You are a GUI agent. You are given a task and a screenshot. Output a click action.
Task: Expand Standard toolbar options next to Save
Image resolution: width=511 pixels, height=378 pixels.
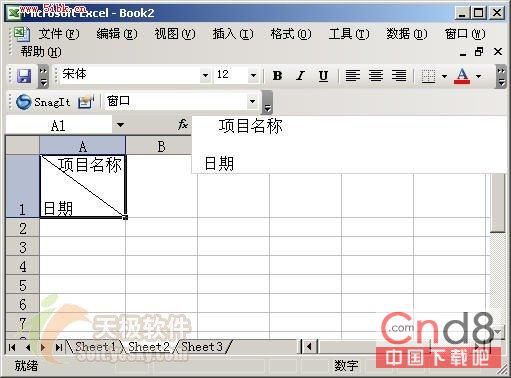(44, 77)
